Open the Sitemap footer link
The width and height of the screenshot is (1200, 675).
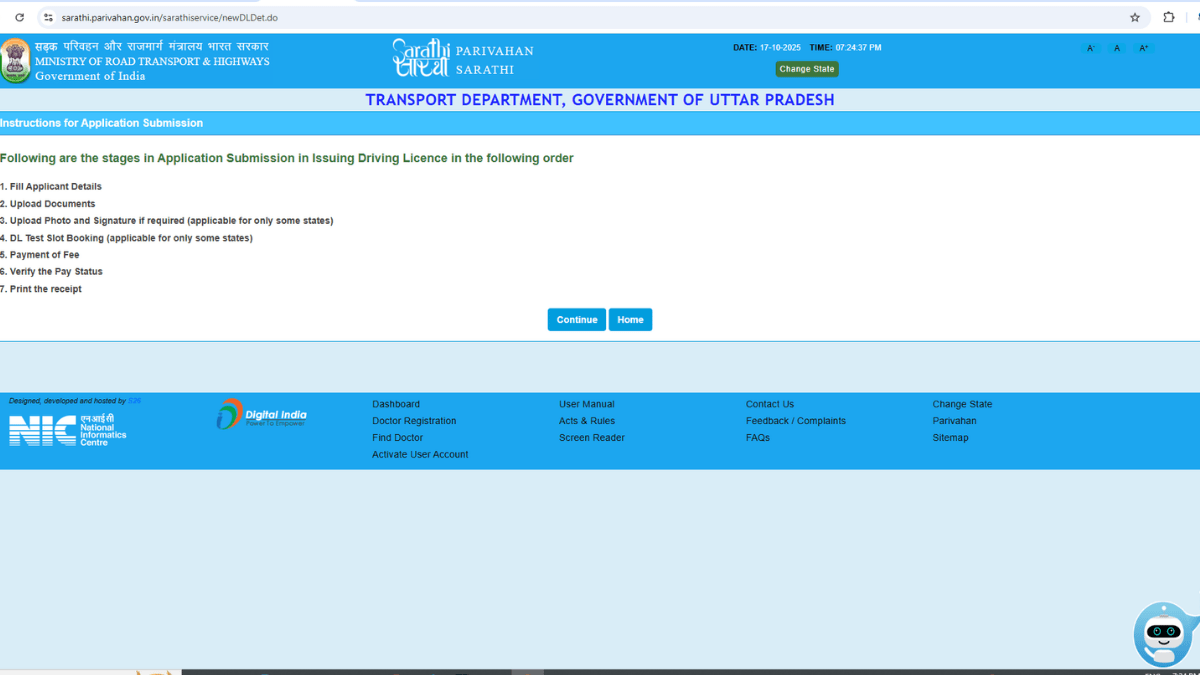(x=950, y=438)
